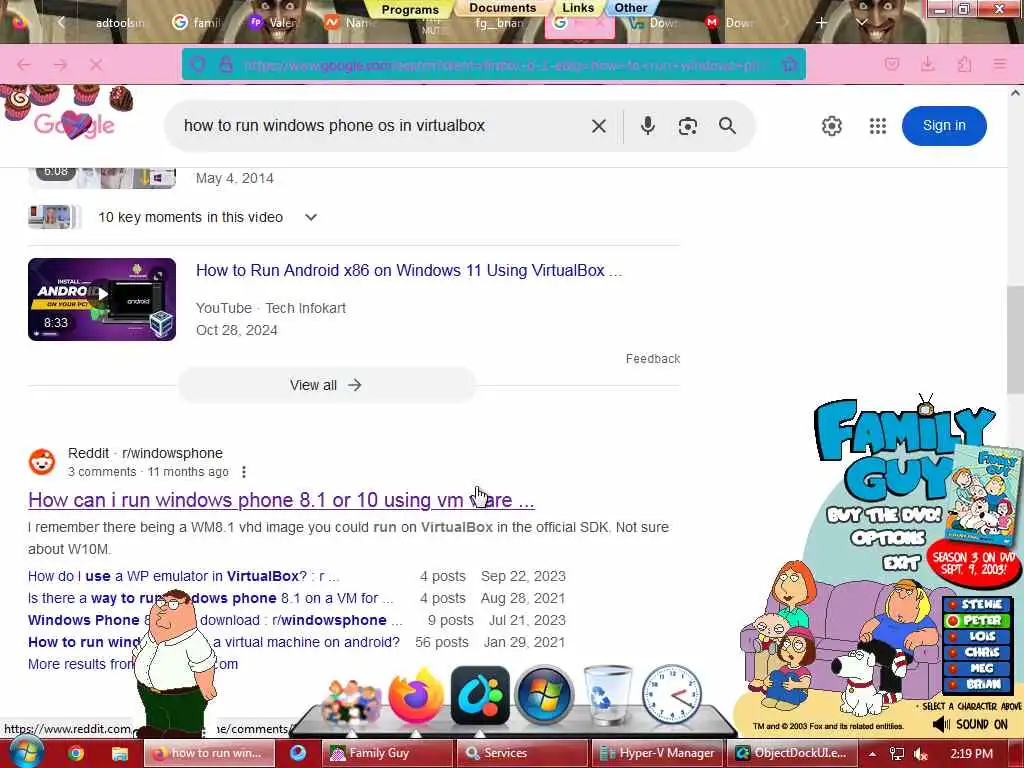
Task: Open ObjectDock settings icon in the dock
Action: tap(480, 696)
